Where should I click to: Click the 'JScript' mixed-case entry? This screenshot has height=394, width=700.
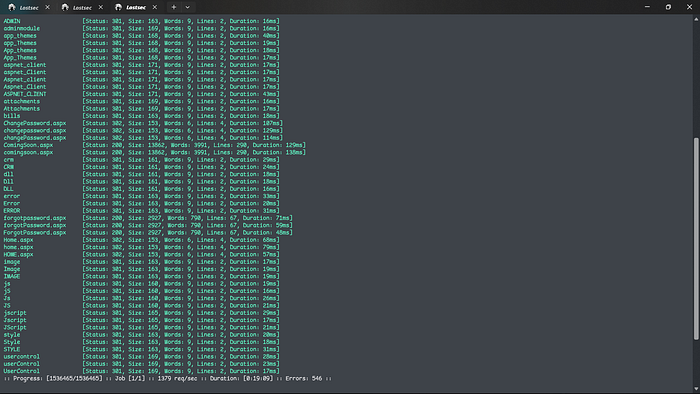tap(15, 328)
